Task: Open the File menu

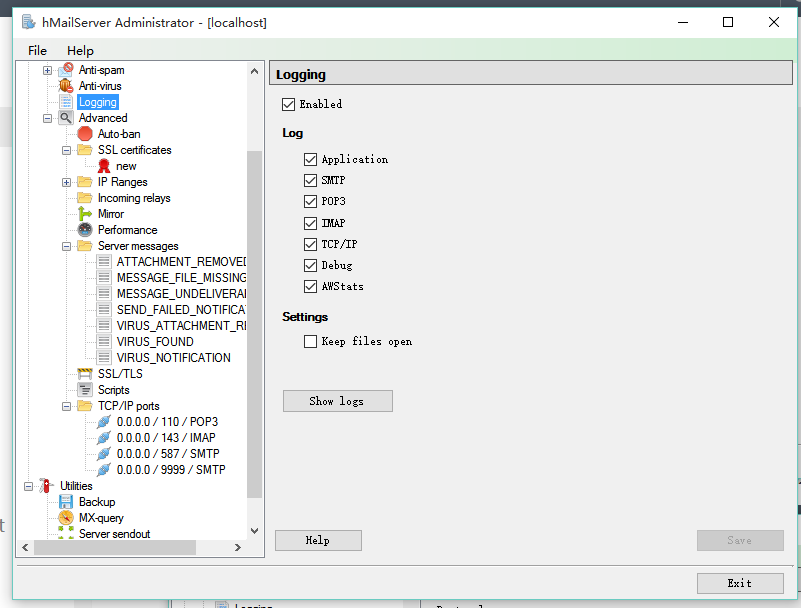Action: (x=37, y=51)
